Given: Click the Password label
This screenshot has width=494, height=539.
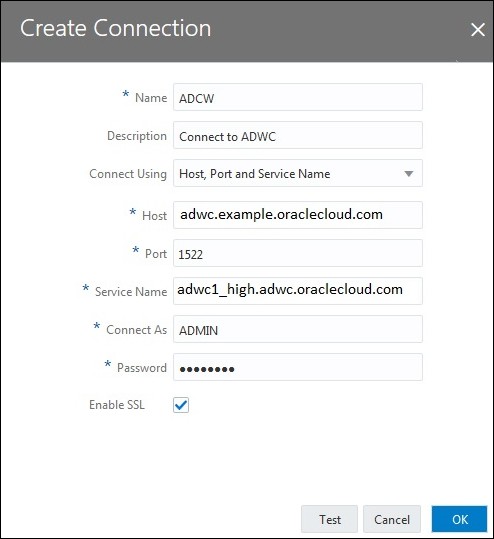Looking at the screenshot, I should pos(142,368).
